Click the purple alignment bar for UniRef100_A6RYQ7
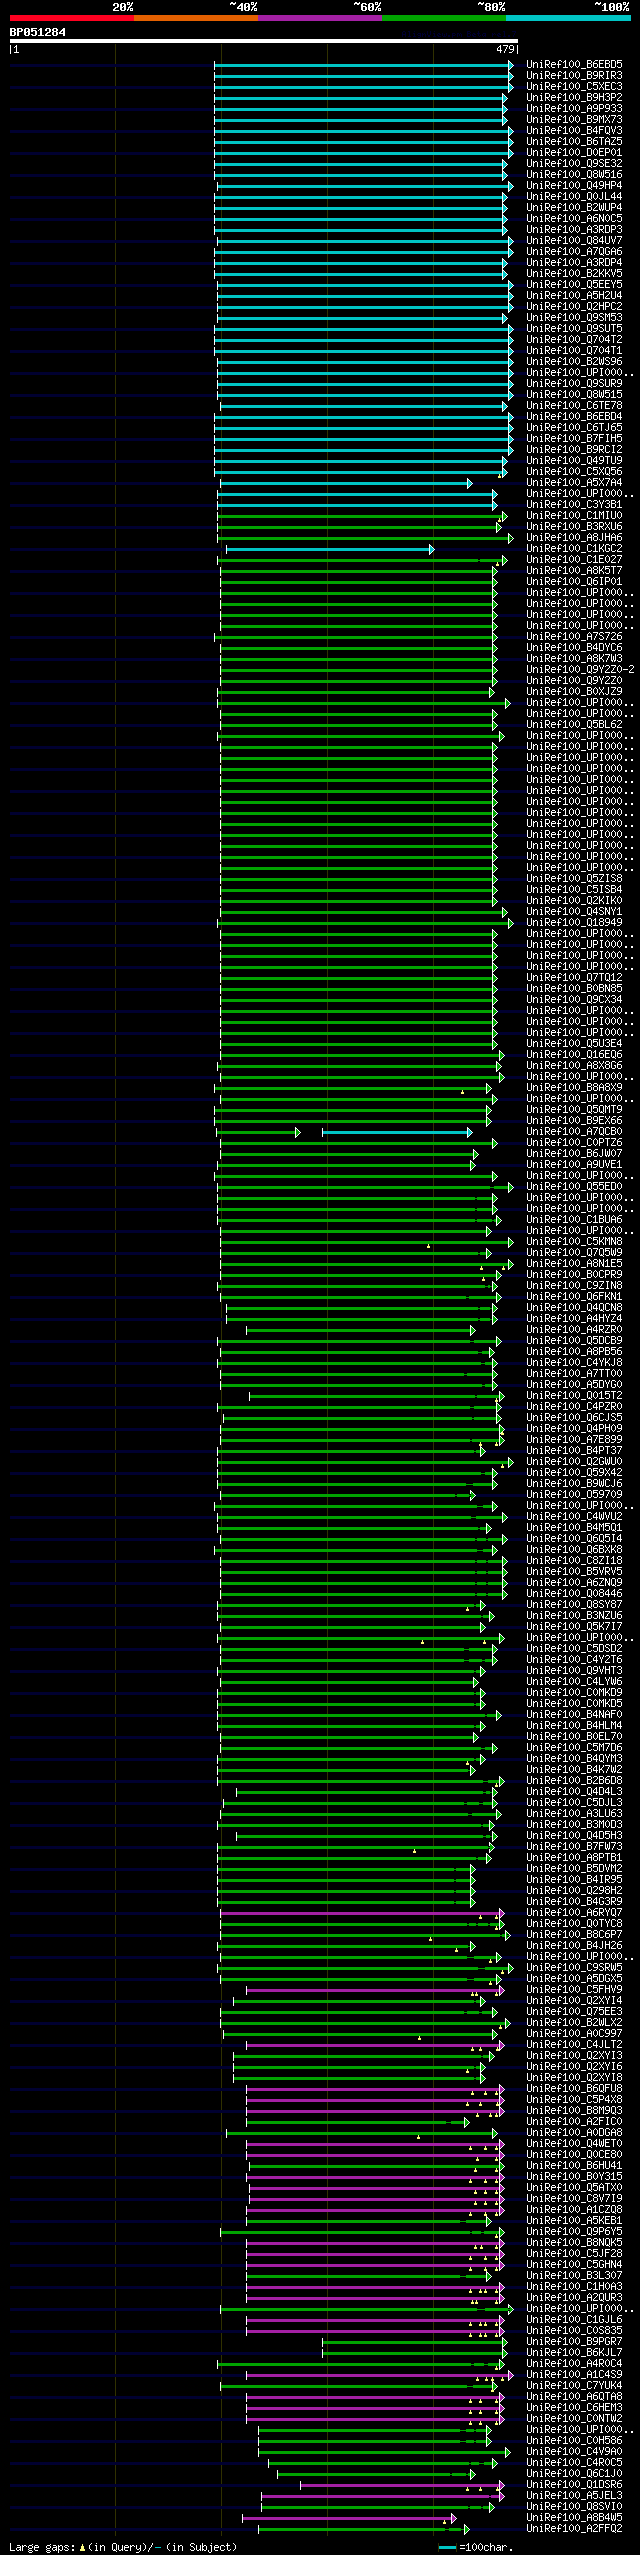Screen dimensions: 640x2555 coord(362,1913)
